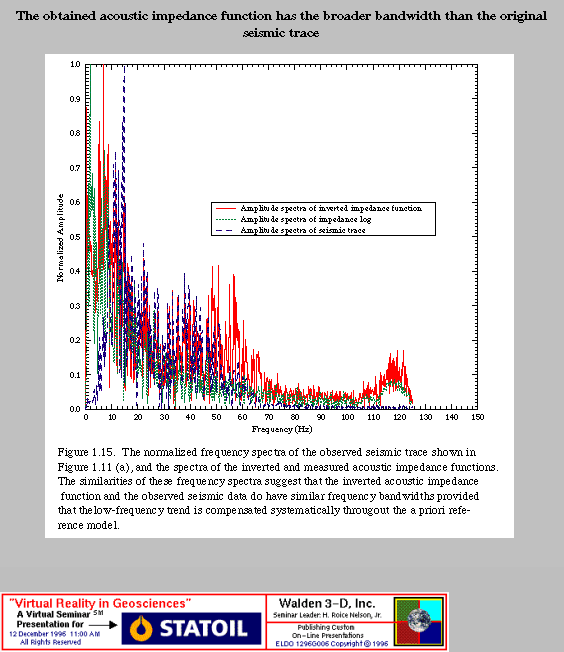Click the ELDO copyright 1996 notice
Screen dimensions: 564x652
[x=331, y=644]
